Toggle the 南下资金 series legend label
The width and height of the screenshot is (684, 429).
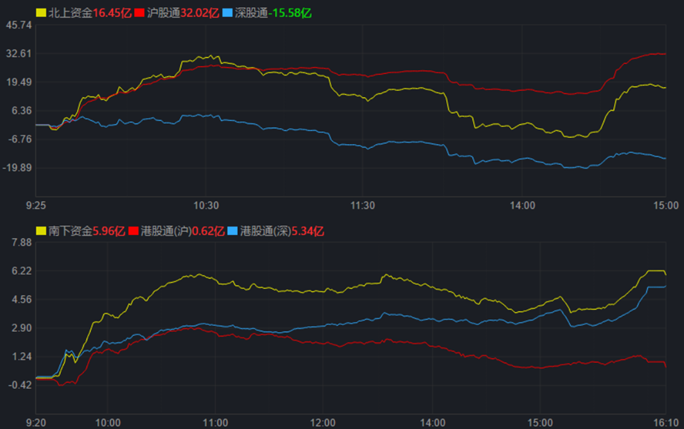(x=70, y=231)
